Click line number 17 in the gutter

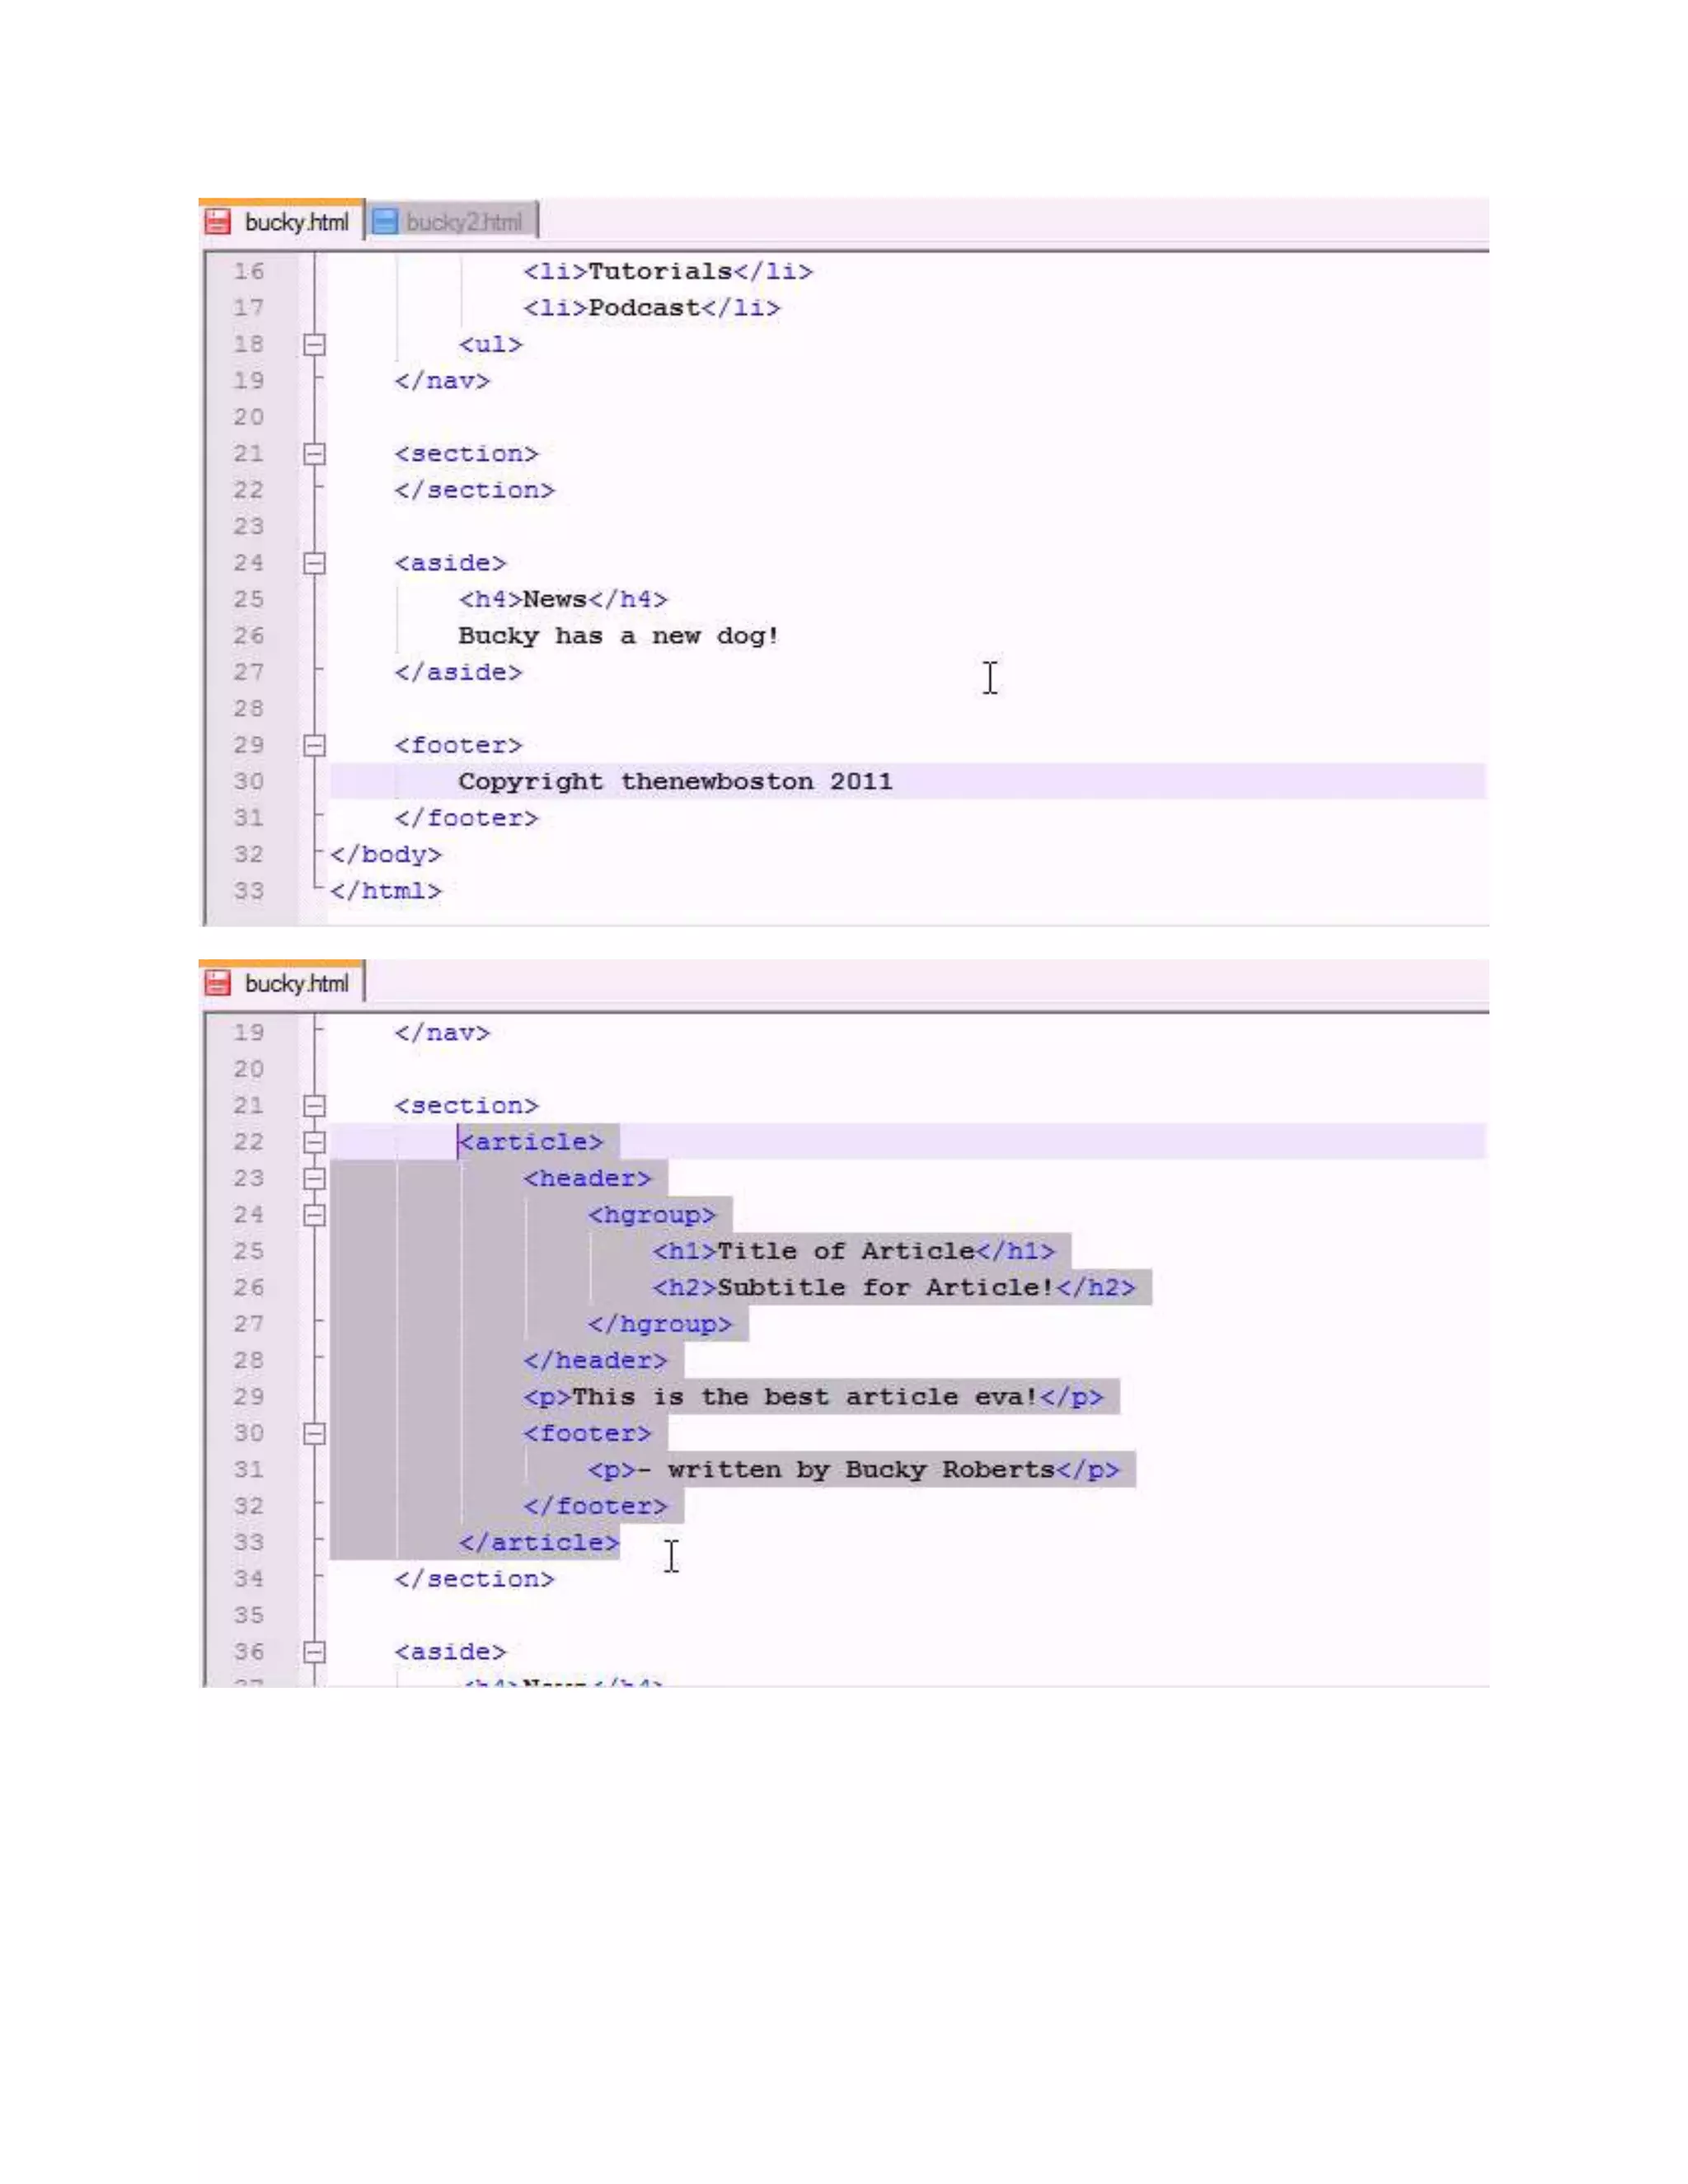pyautogui.click(x=249, y=308)
